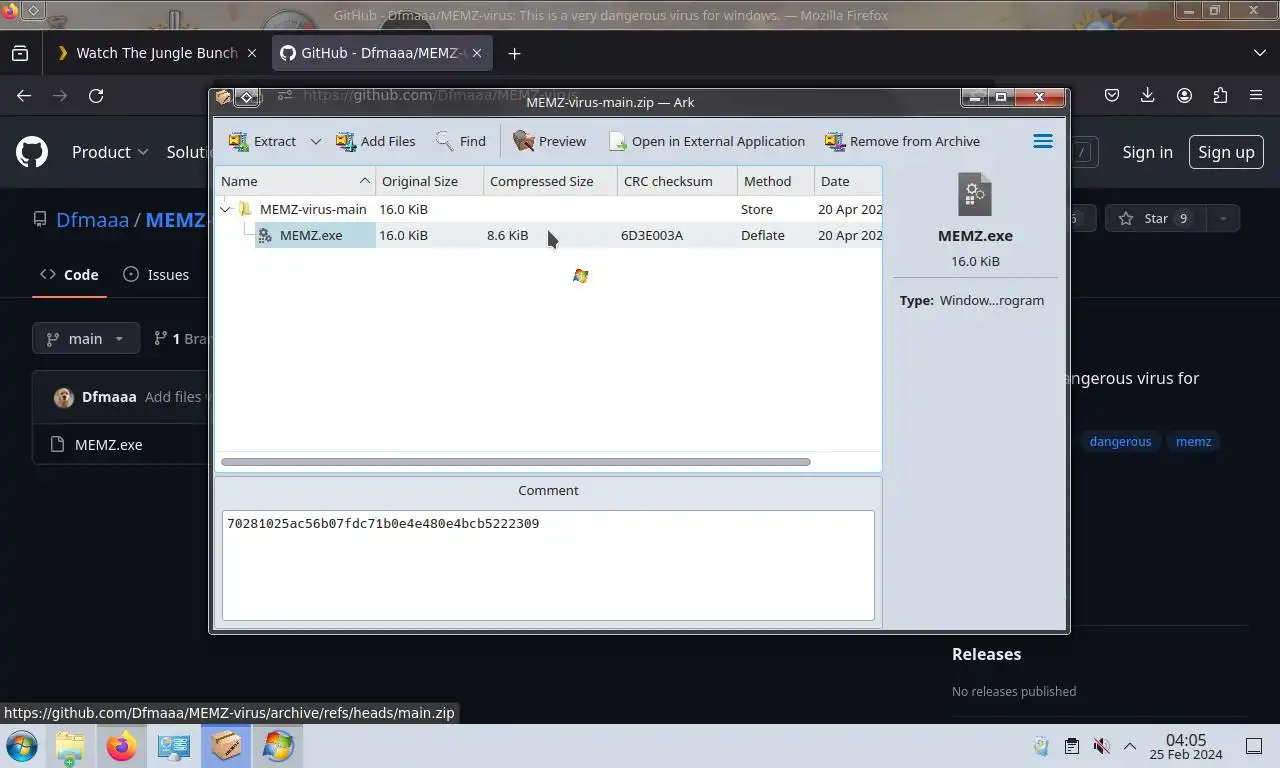Close the GitHub Dfmaaa/MEMZ tab
The width and height of the screenshot is (1280, 768).
click(x=479, y=53)
